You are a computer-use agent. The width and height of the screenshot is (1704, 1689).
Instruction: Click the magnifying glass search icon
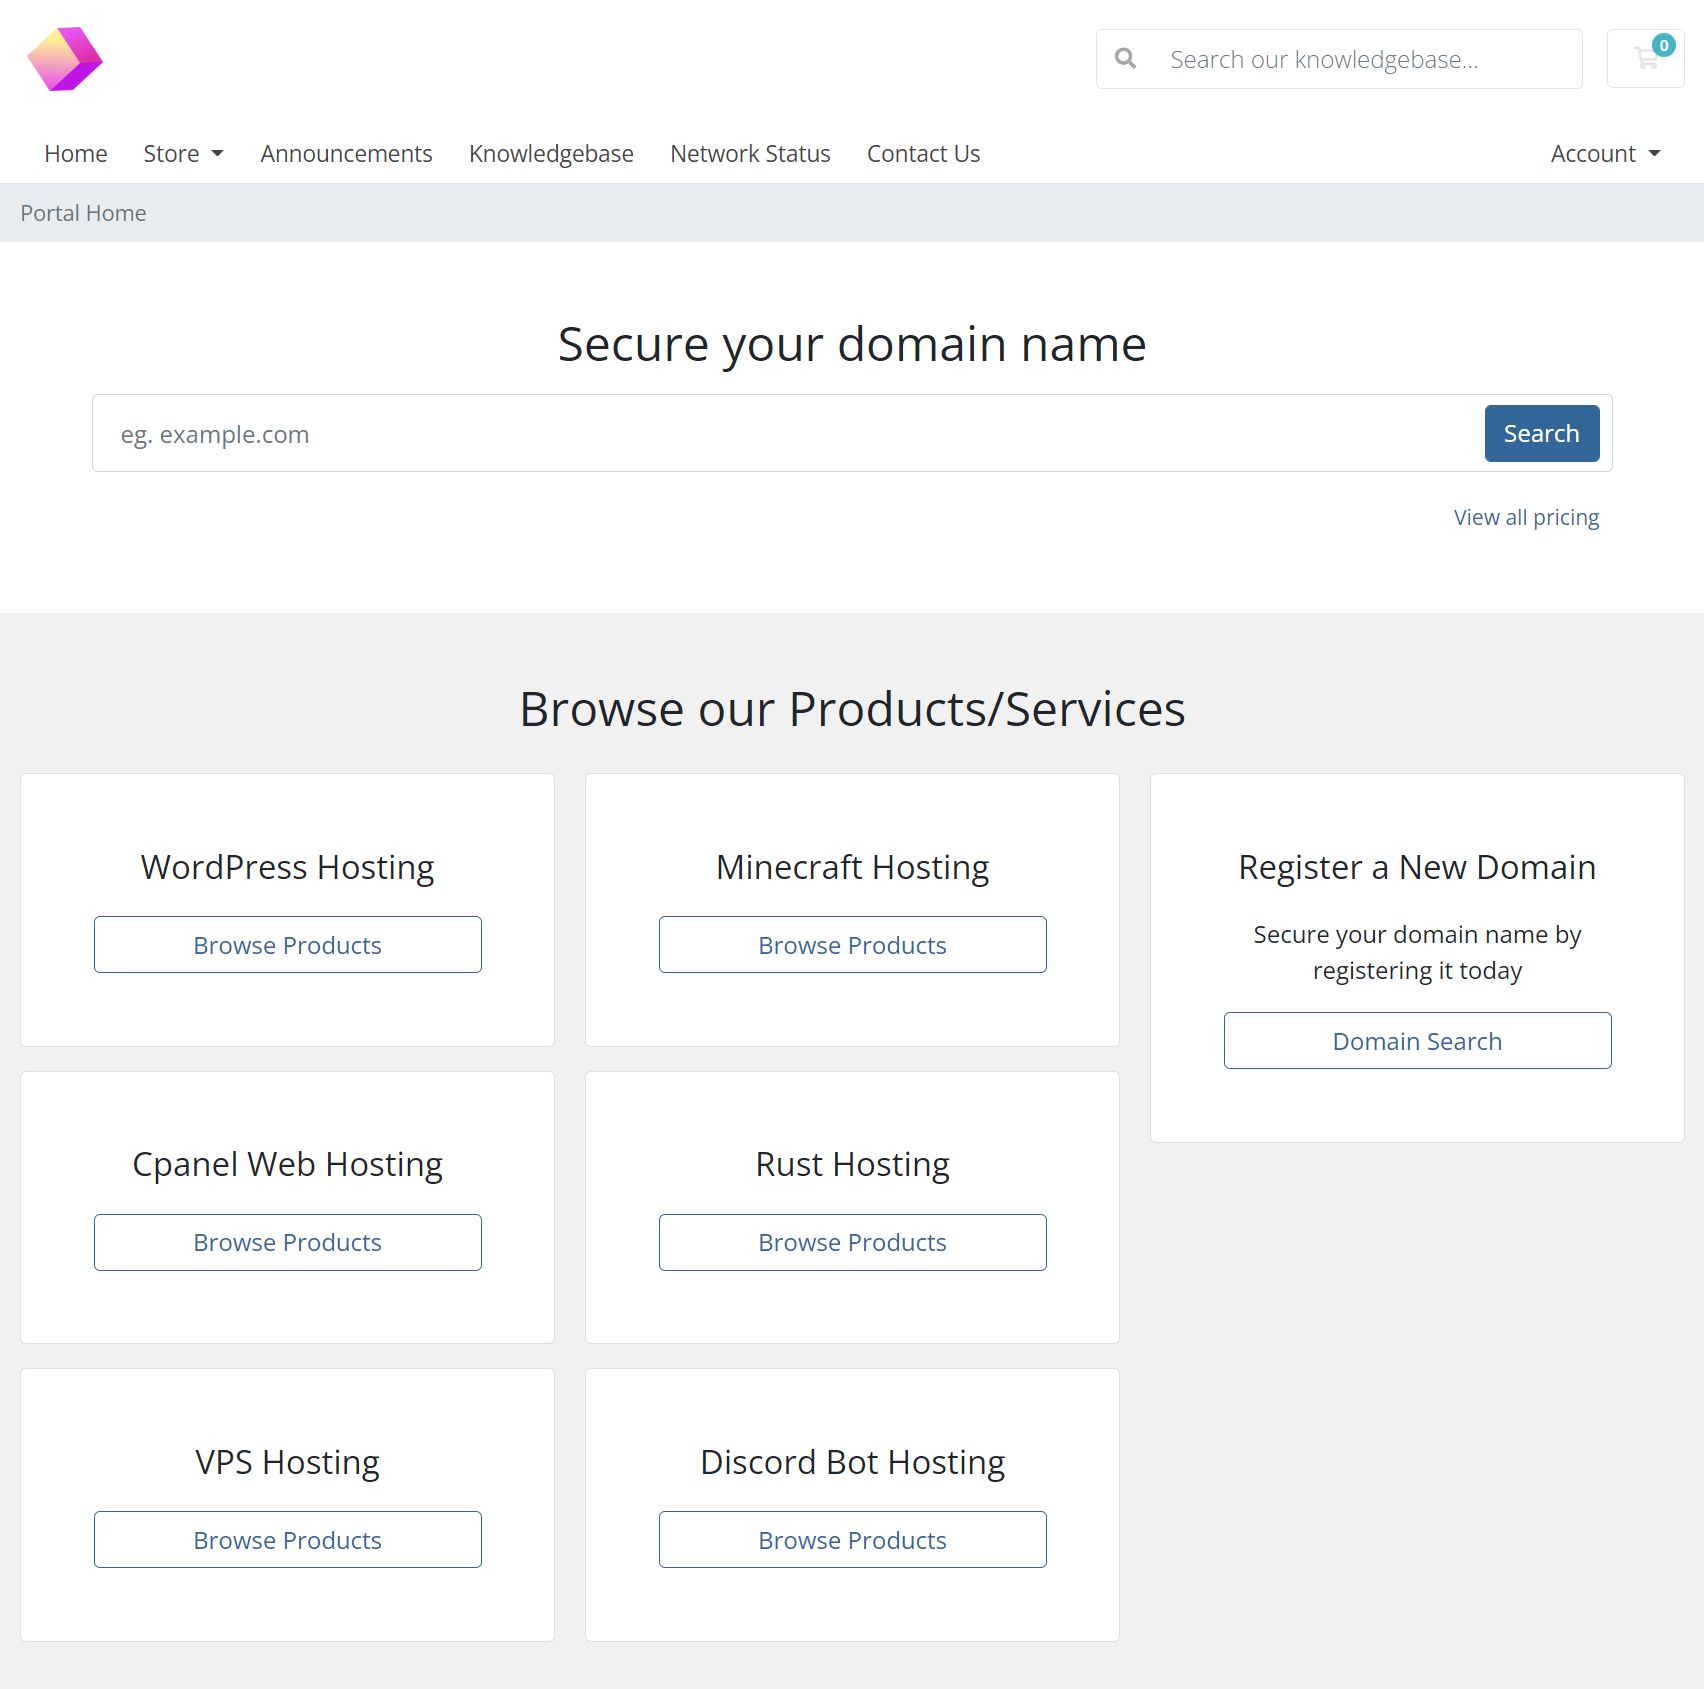(1126, 58)
